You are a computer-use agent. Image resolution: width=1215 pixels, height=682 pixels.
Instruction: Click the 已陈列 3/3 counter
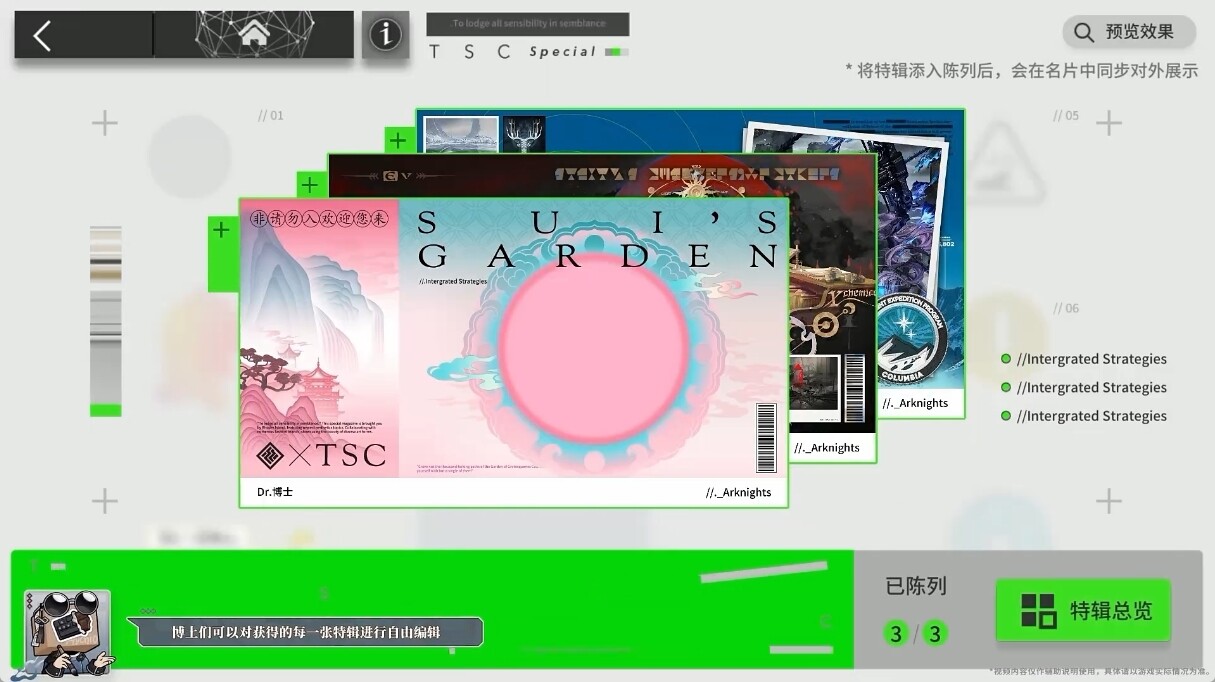click(916, 610)
